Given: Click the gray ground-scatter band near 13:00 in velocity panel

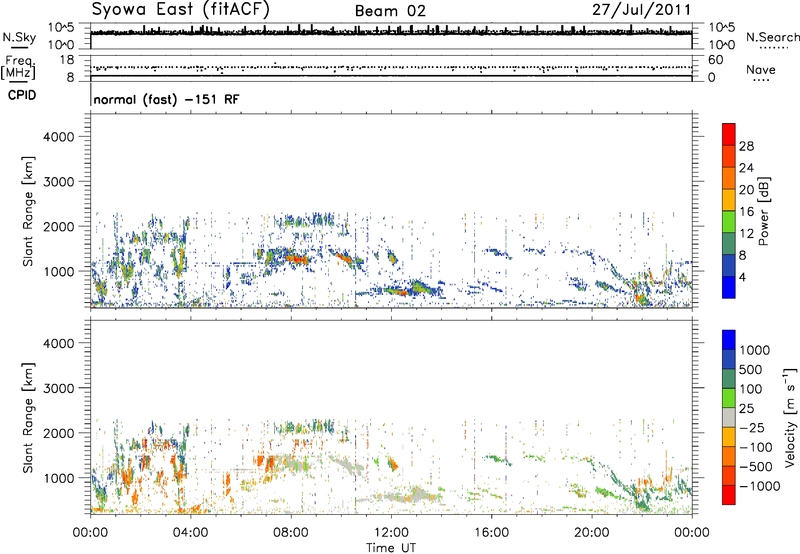Looking at the screenshot, I should (x=417, y=494).
